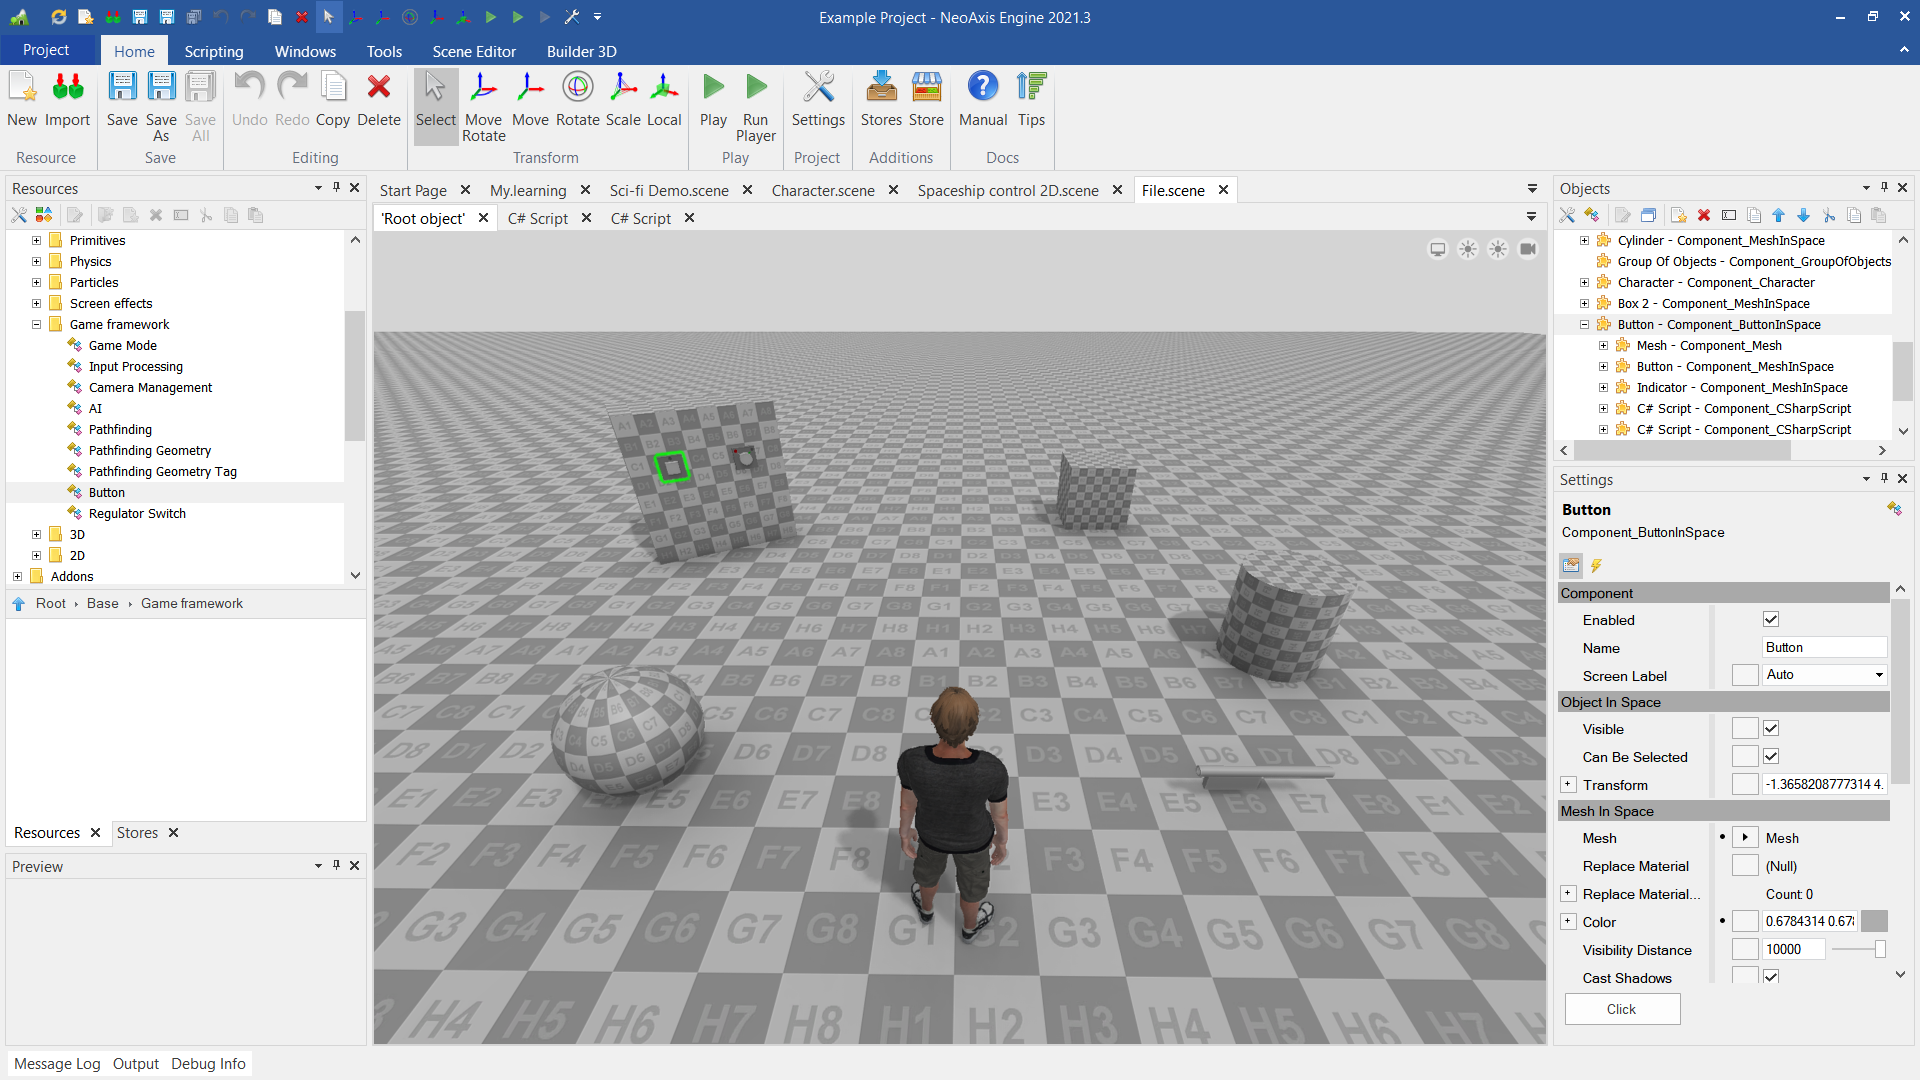Toggle Can Be Selected checkbox
Screen dimensions: 1920x1080
1771,757
